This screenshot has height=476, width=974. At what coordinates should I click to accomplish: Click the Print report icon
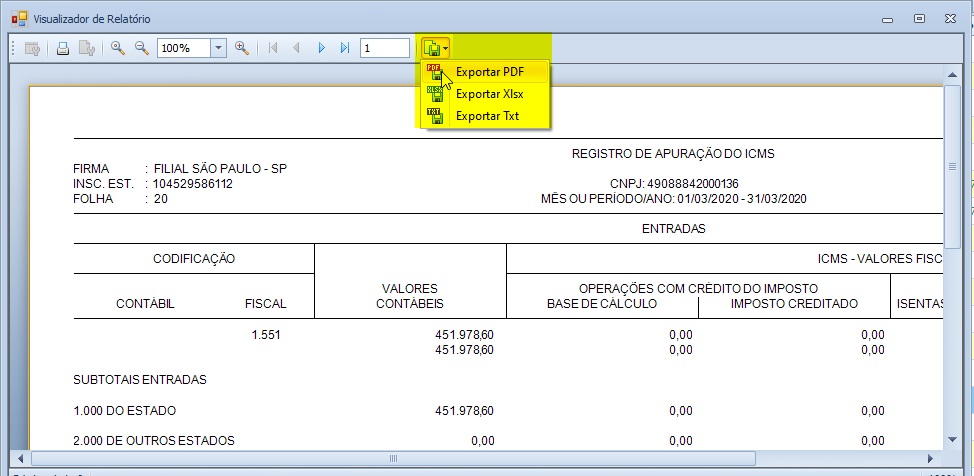point(62,48)
